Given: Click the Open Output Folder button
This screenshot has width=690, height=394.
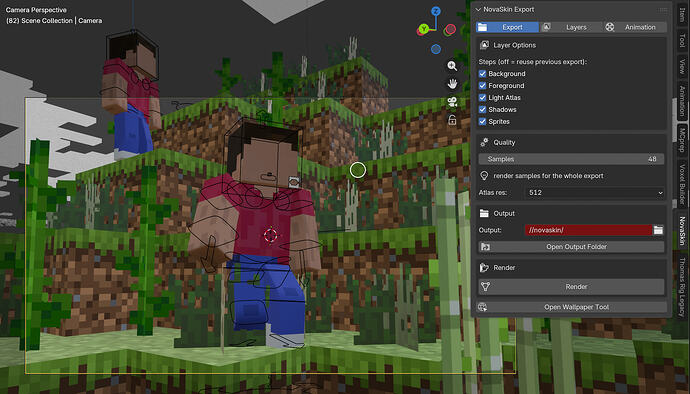Looking at the screenshot, I should click(571, 247).
